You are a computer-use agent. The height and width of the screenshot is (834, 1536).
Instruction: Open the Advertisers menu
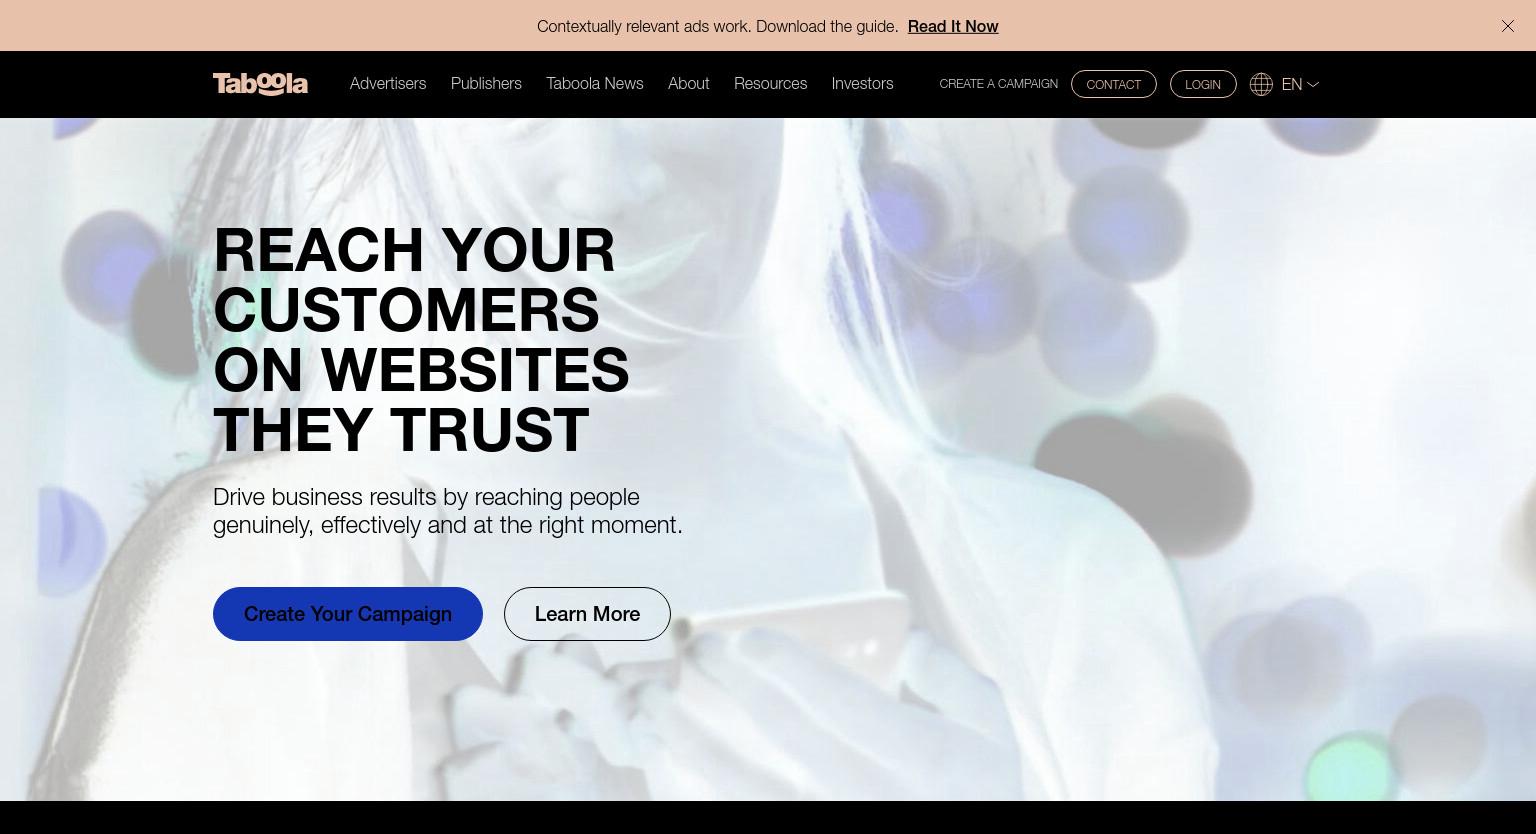tap(388, 84)
